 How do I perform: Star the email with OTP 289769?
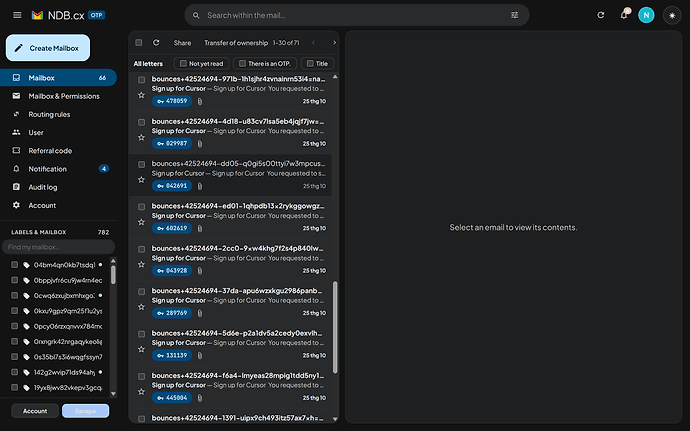point(141,306)
